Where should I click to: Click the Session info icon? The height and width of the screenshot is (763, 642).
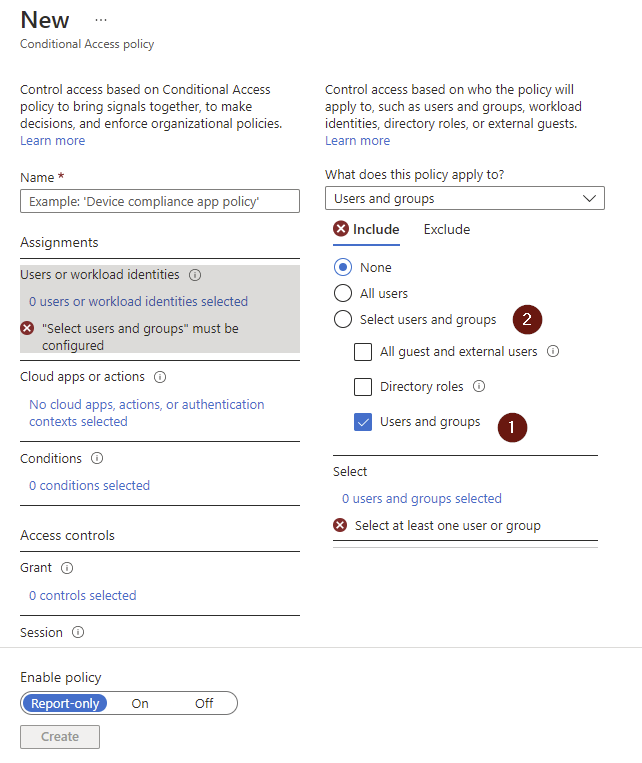click(x=78, y=632)
